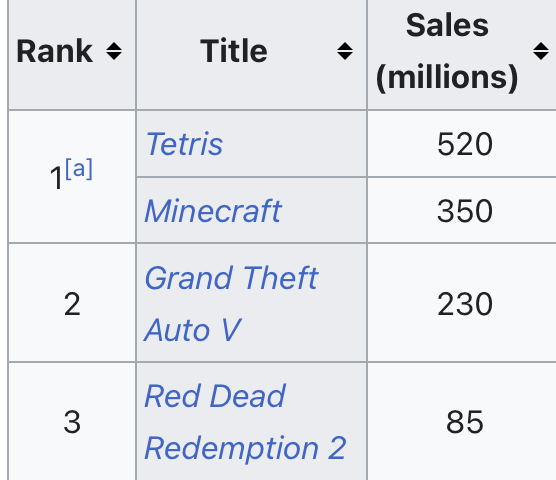Image resolution: width=556 pixels, height=480 pixels.
Task: Select the 520 sales cell
Action: point(465,144)
